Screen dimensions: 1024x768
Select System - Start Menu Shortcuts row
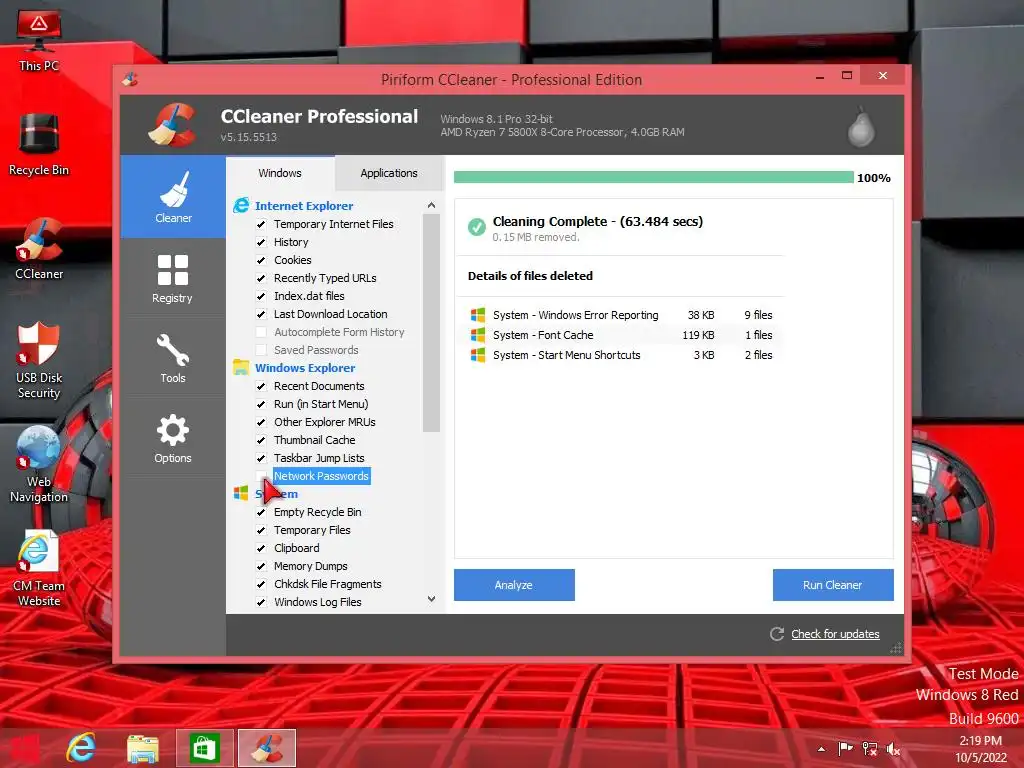click(x=621, y=355)
